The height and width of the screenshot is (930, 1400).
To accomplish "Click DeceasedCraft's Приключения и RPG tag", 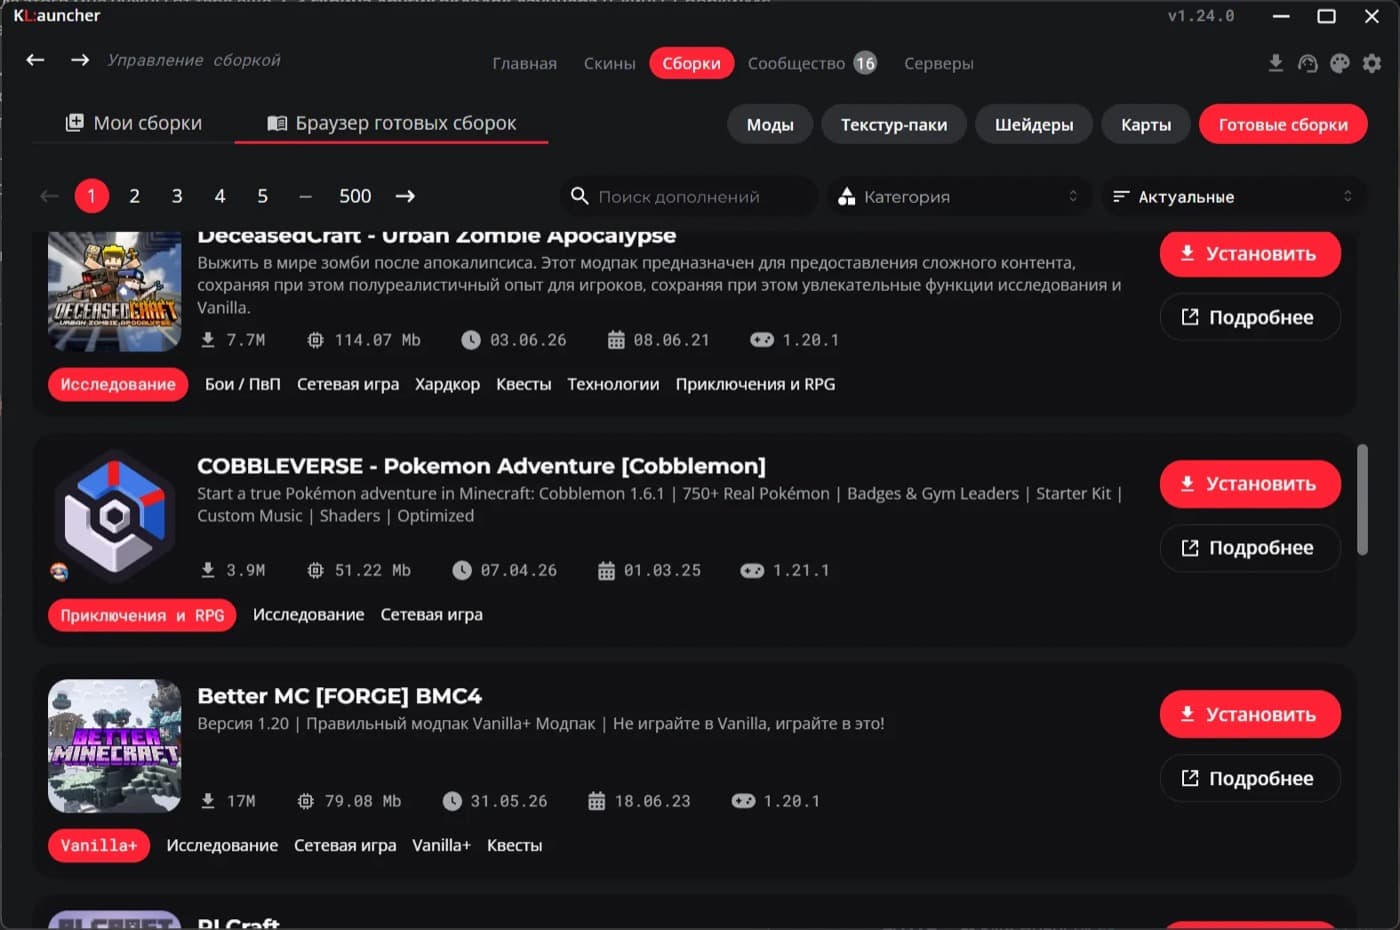I will click(x=755, y=384).
